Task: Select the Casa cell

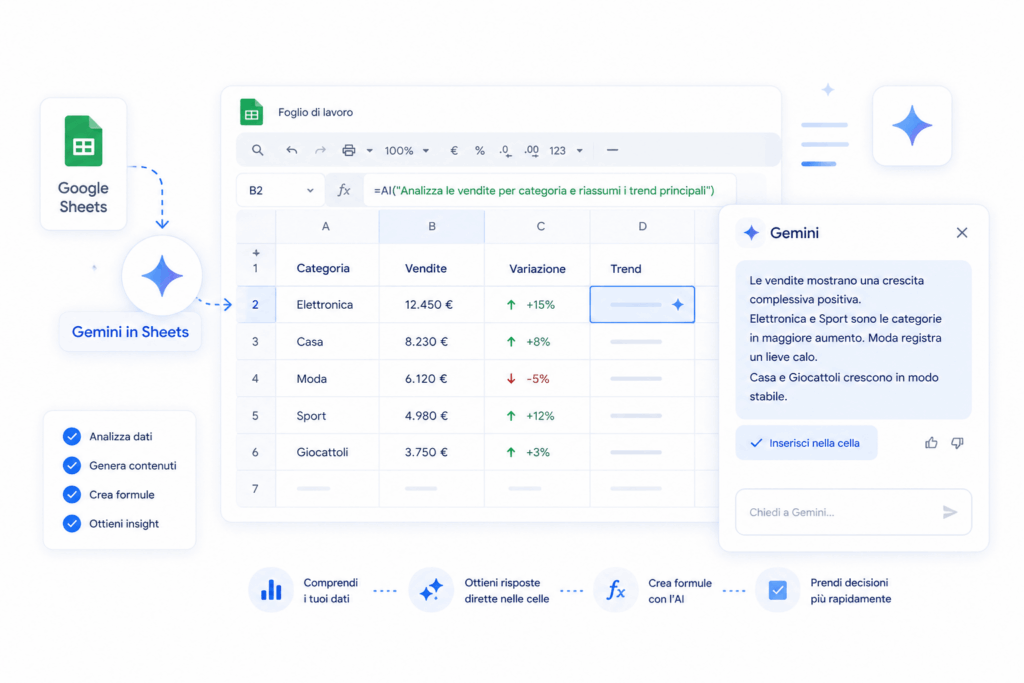Action: 327,342
